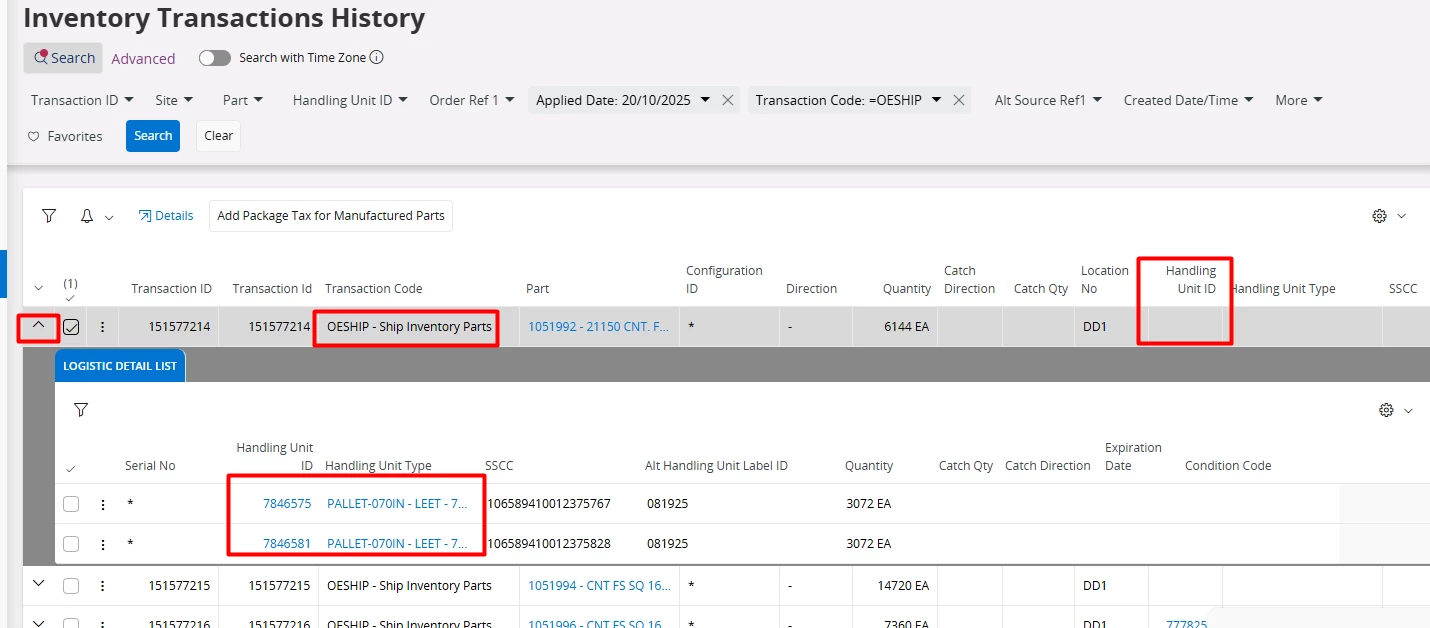Open part link 1051992 - 21150 CNT

click(599, 326)
